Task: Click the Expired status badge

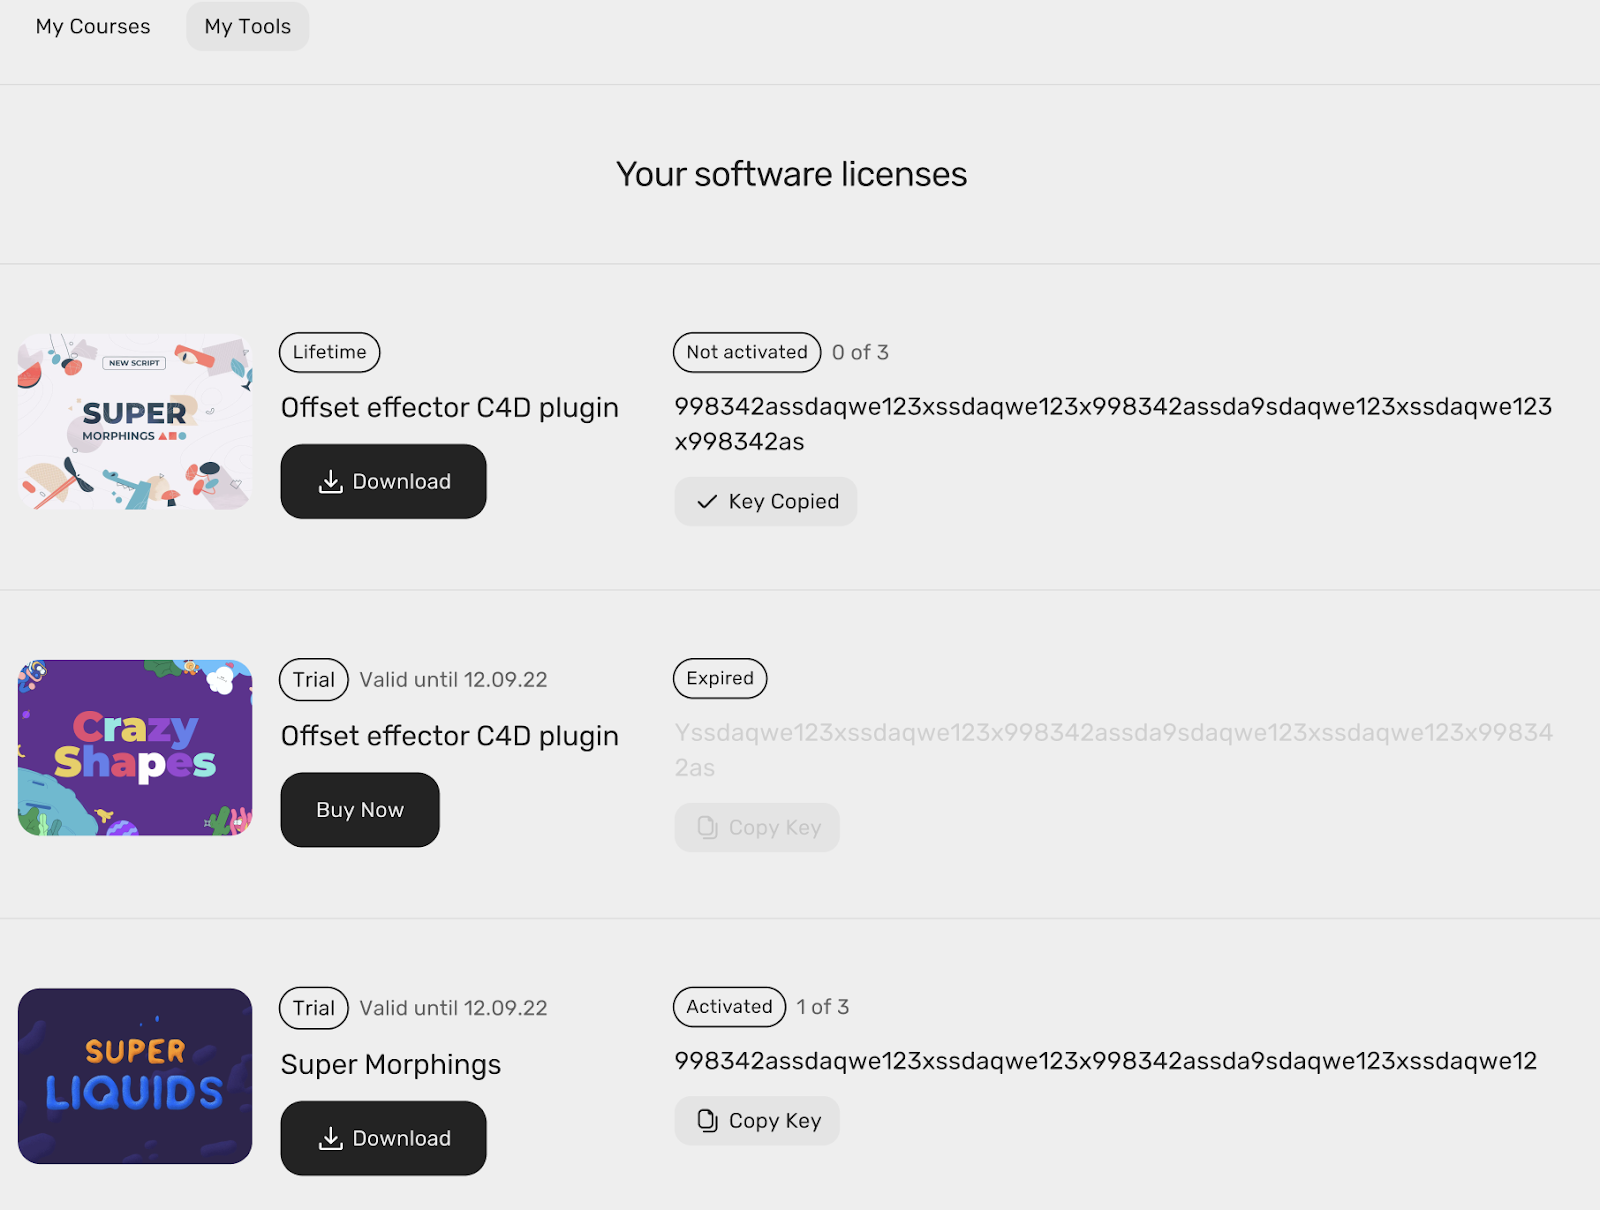Action: pos(720,678)
